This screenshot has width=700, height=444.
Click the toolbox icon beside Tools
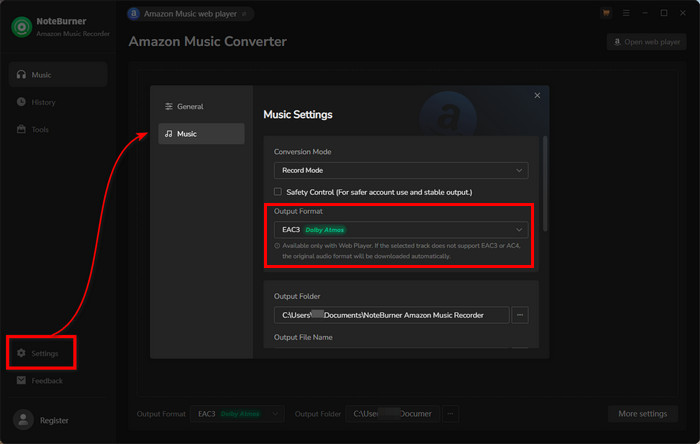(21, 129)
